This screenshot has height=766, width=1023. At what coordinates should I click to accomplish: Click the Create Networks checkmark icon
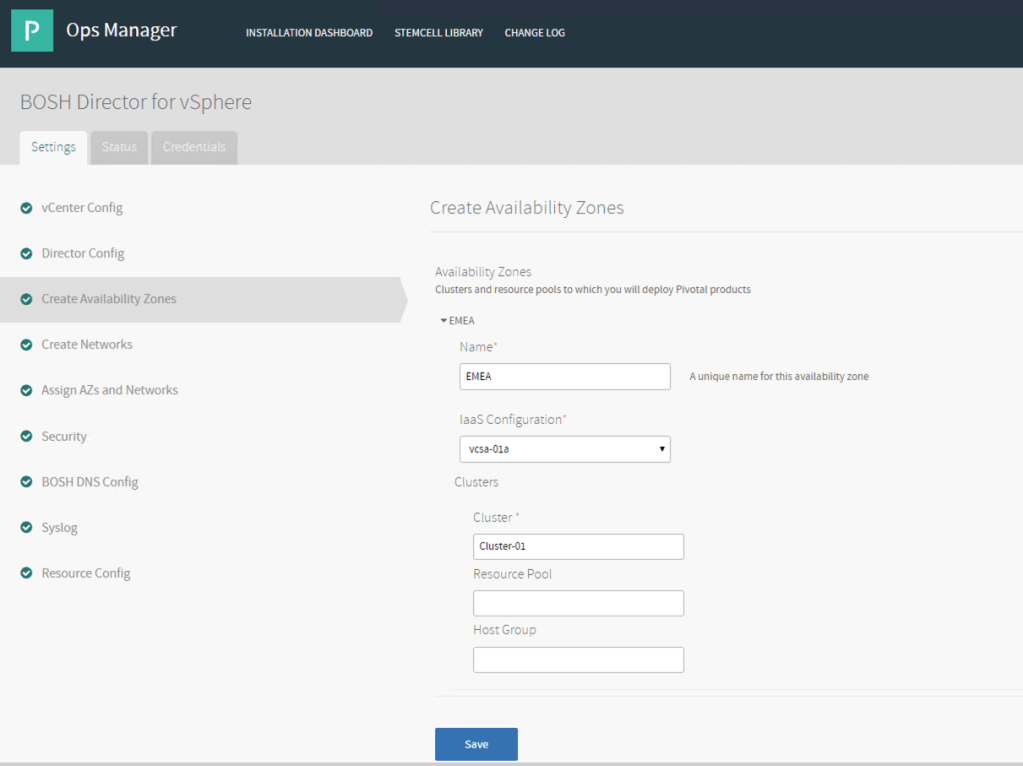pyautogui.click(x=26, y=345)
